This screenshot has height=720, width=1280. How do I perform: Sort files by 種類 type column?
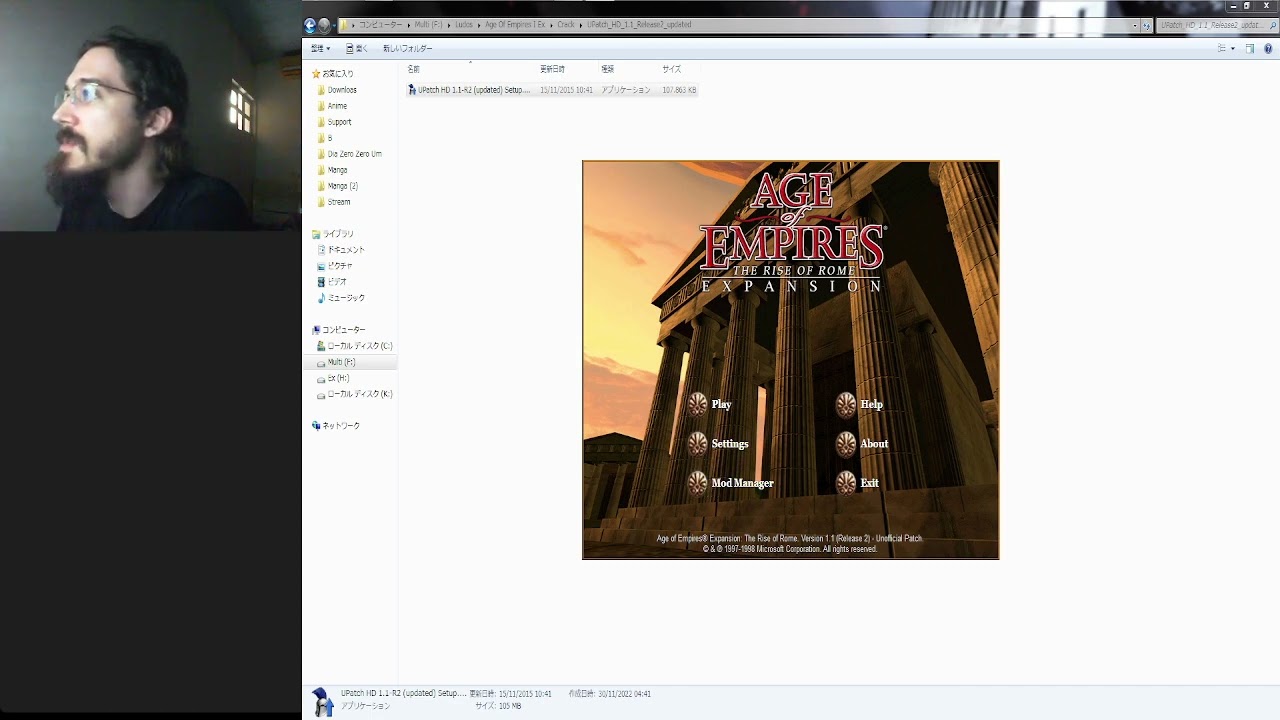click(607, 69)
